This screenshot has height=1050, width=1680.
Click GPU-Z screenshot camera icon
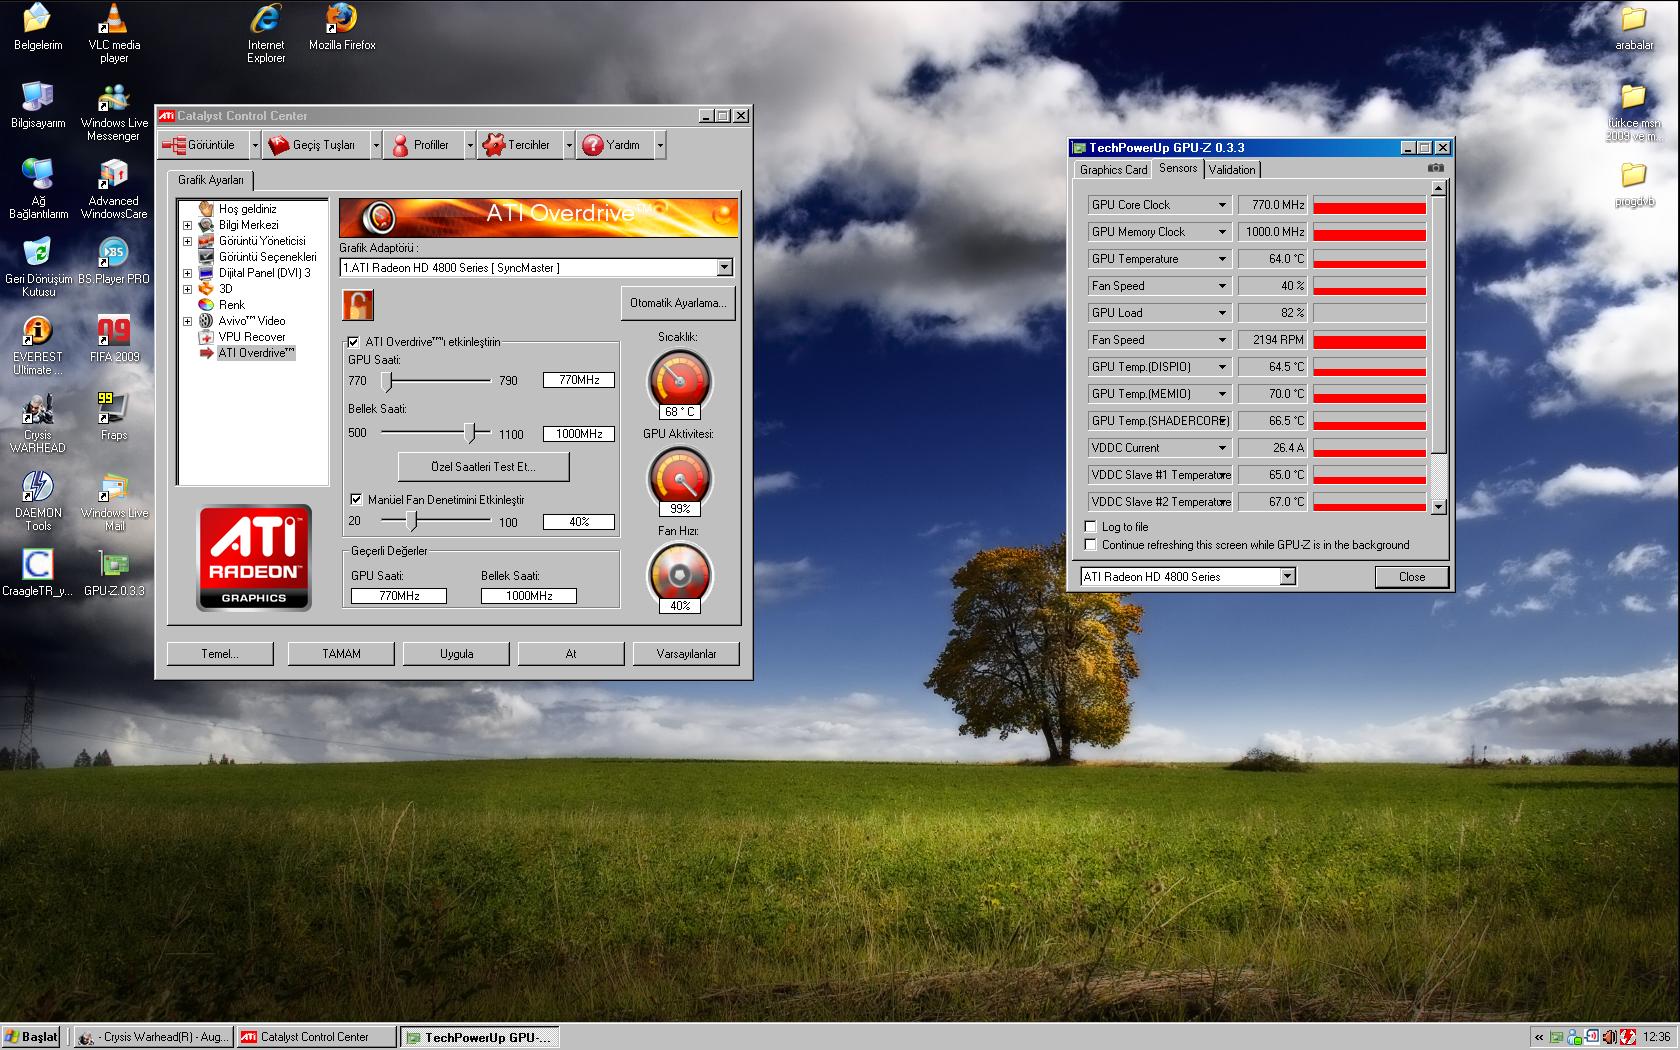(x=1436, y=168)
